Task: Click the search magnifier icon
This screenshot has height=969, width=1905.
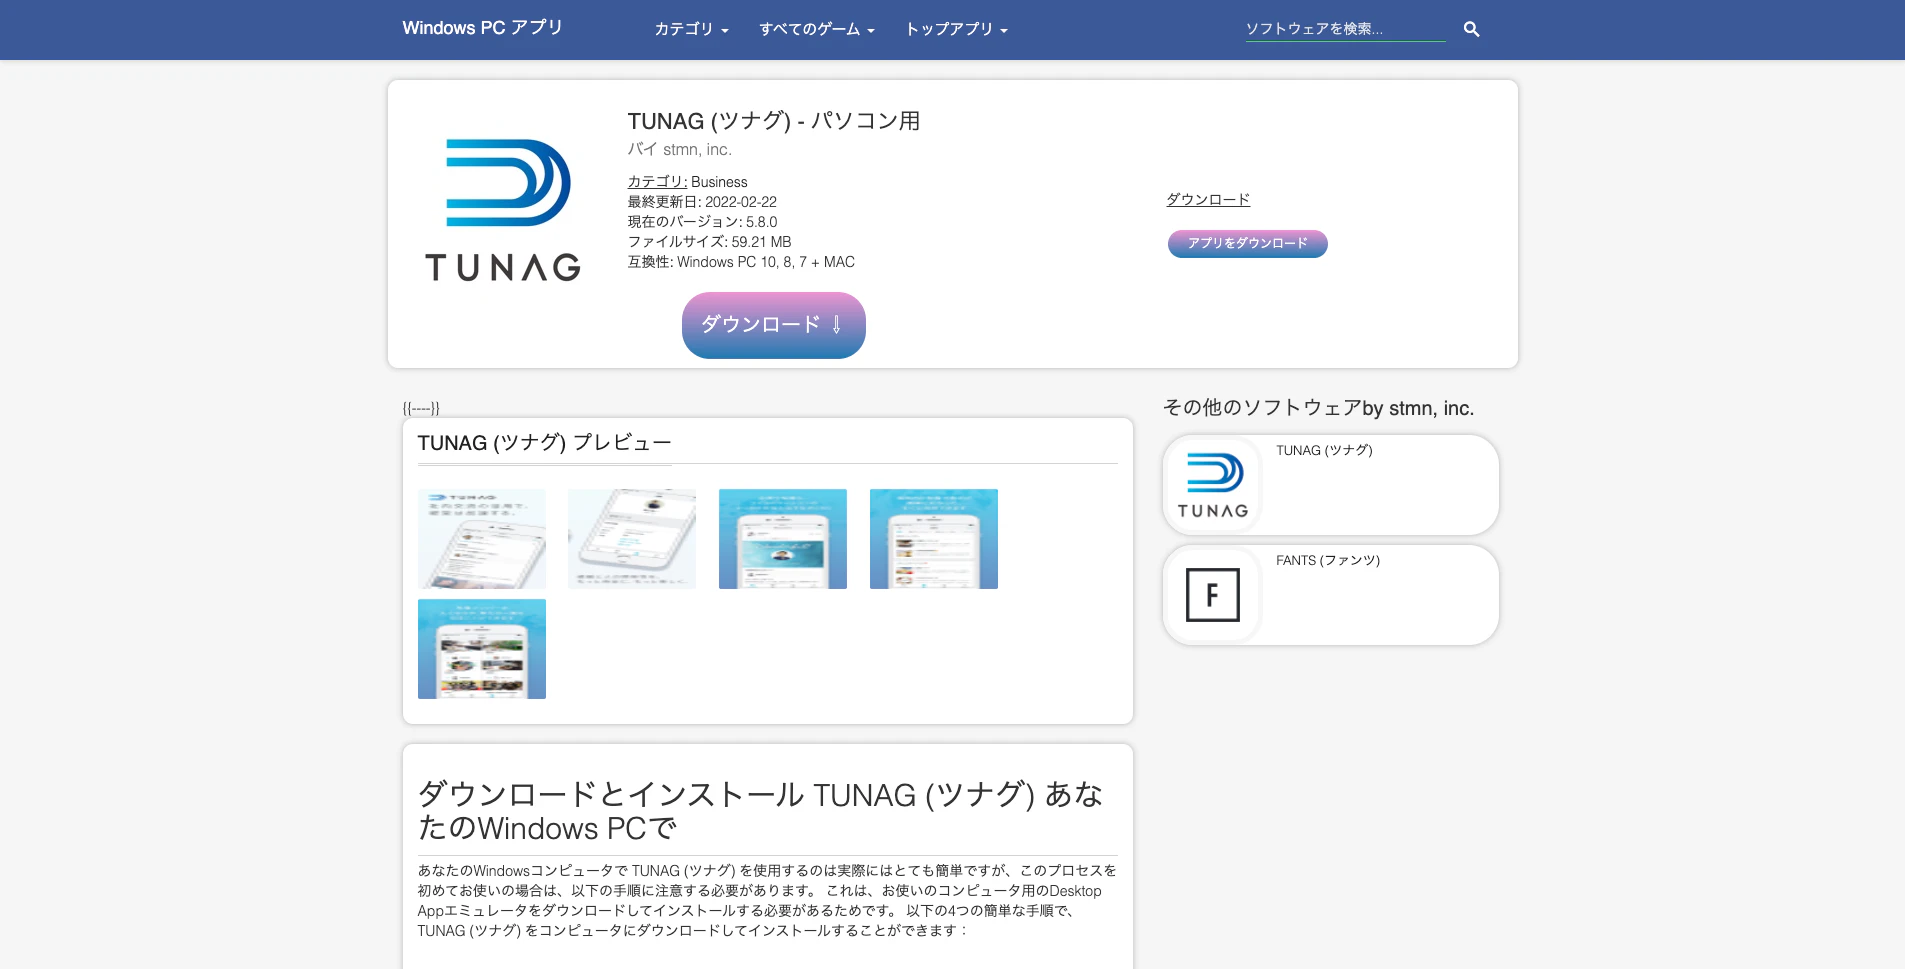Action: [x=1471, y=29]
